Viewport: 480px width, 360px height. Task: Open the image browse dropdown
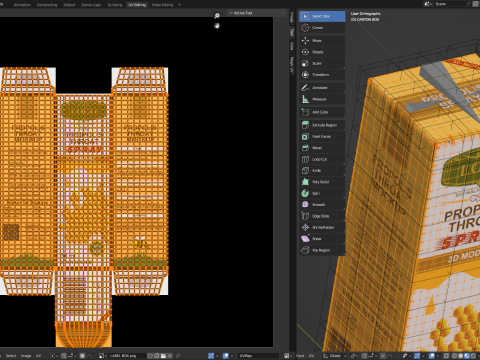[102, 356]
